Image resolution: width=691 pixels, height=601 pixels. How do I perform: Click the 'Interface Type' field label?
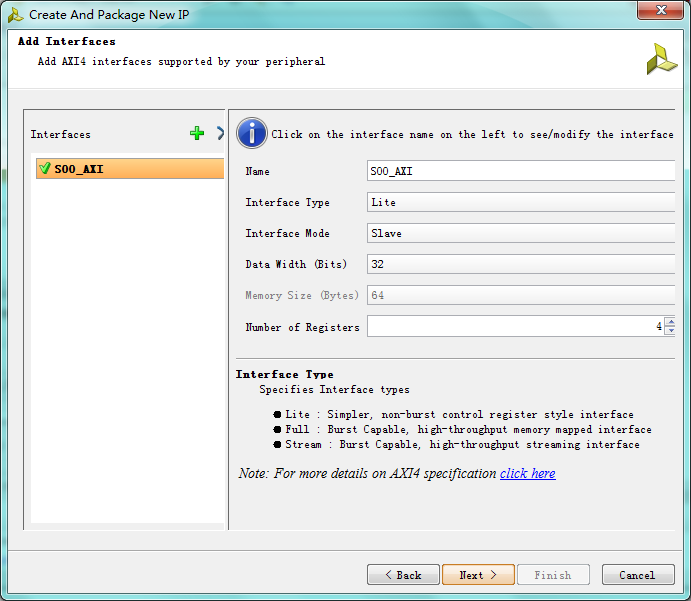point(287,203)
